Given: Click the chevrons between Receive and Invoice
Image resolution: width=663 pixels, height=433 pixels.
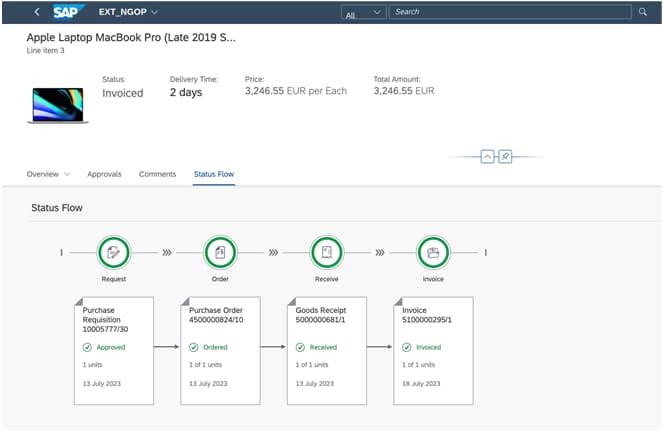Looking at the screenshot, I should click(x=380, y=252).
